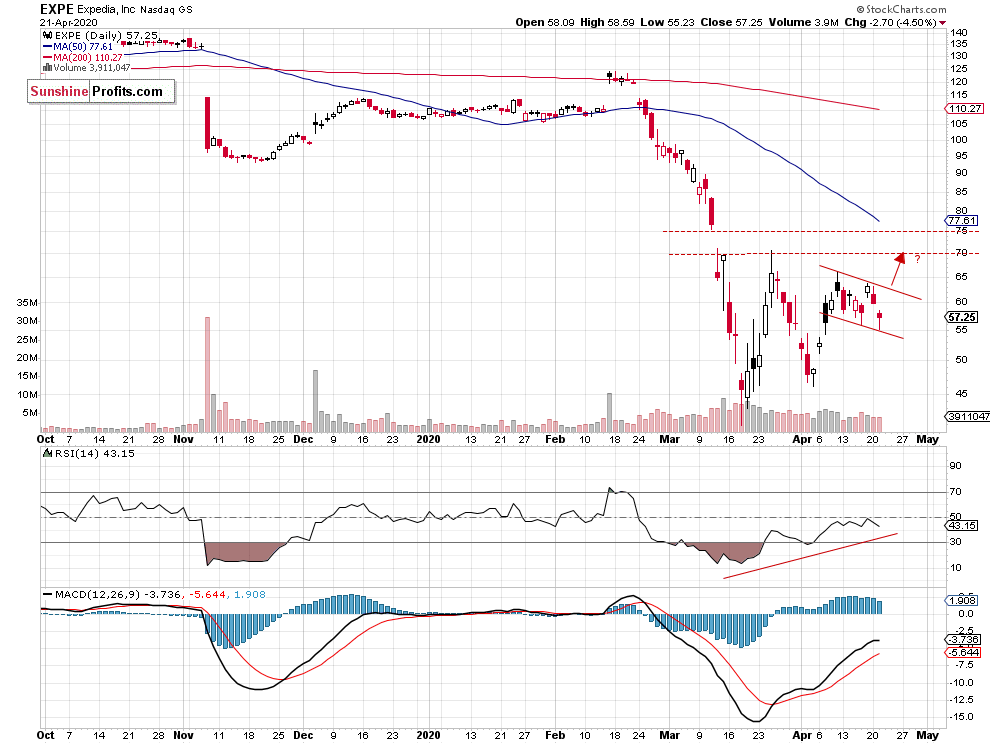Click the Volume 3.9M value in the header
Screen dimensions: 990x744
(x=804, y=22)
